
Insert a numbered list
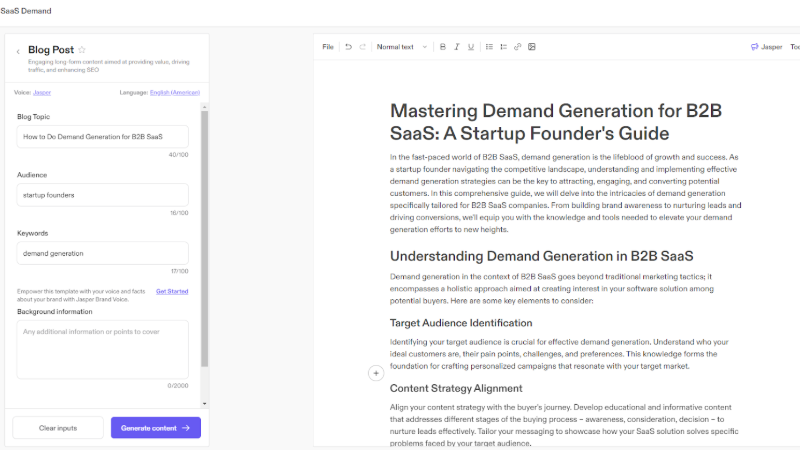tap(503, 47)
